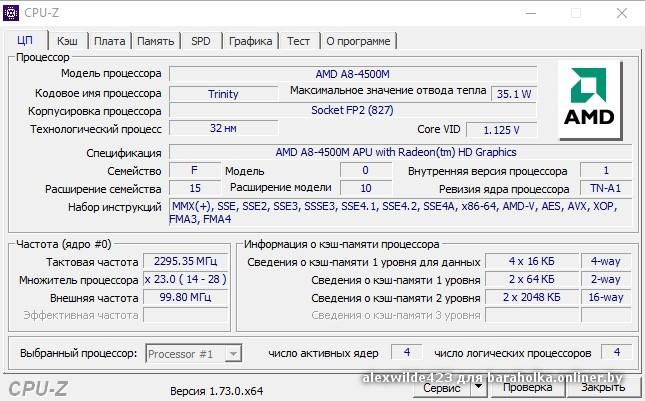Click the Закрыть button
Screen dimensions: 645x401
603,387
